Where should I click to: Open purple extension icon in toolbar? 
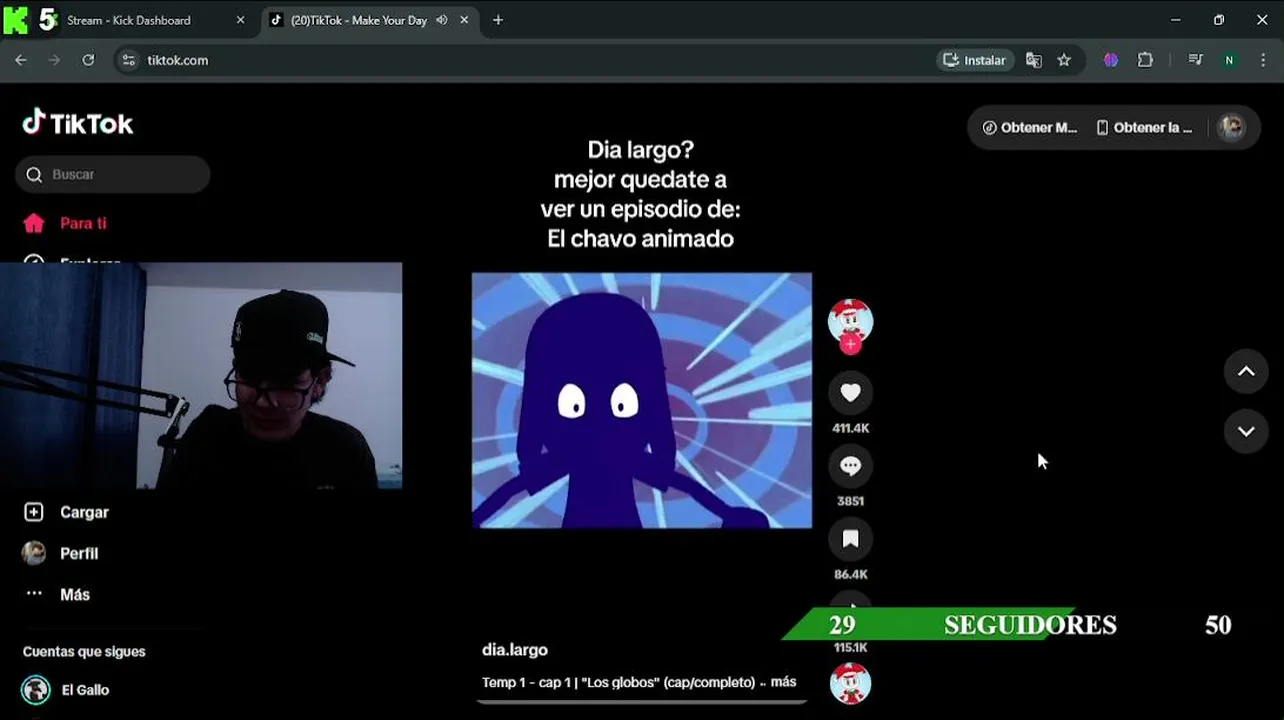pos(1111,60)
